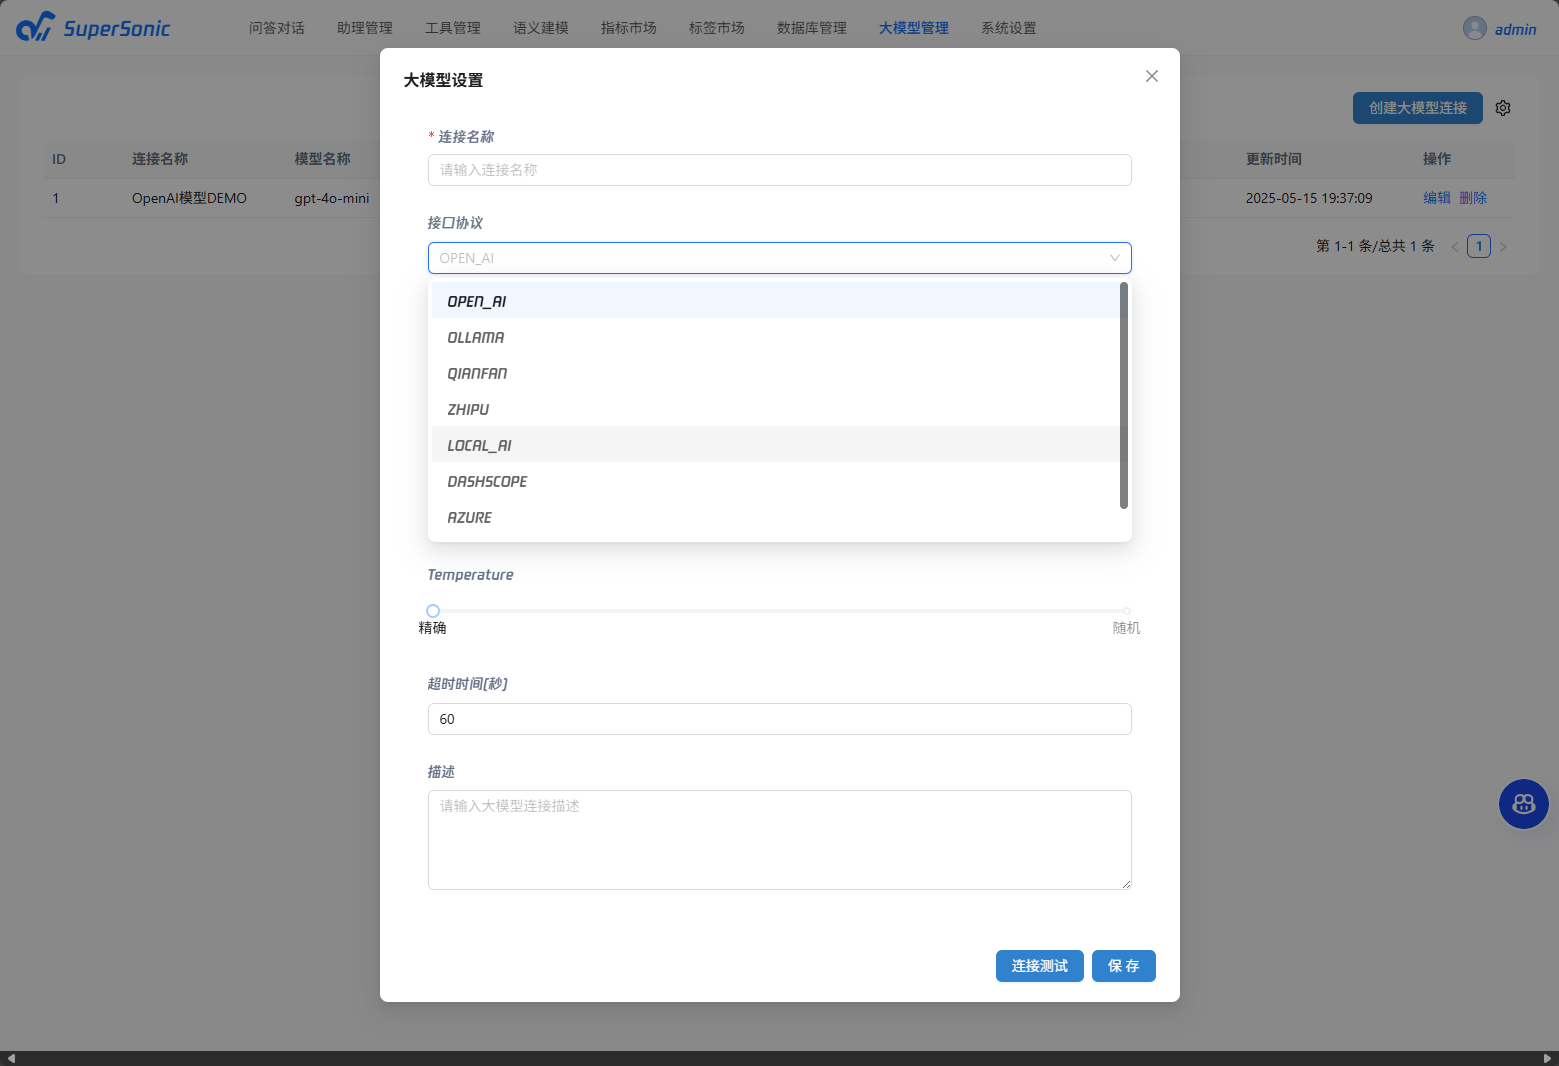Screen dimensions: 1559x1066
Task: Open 工具管理 menu item
Action: 453,28
